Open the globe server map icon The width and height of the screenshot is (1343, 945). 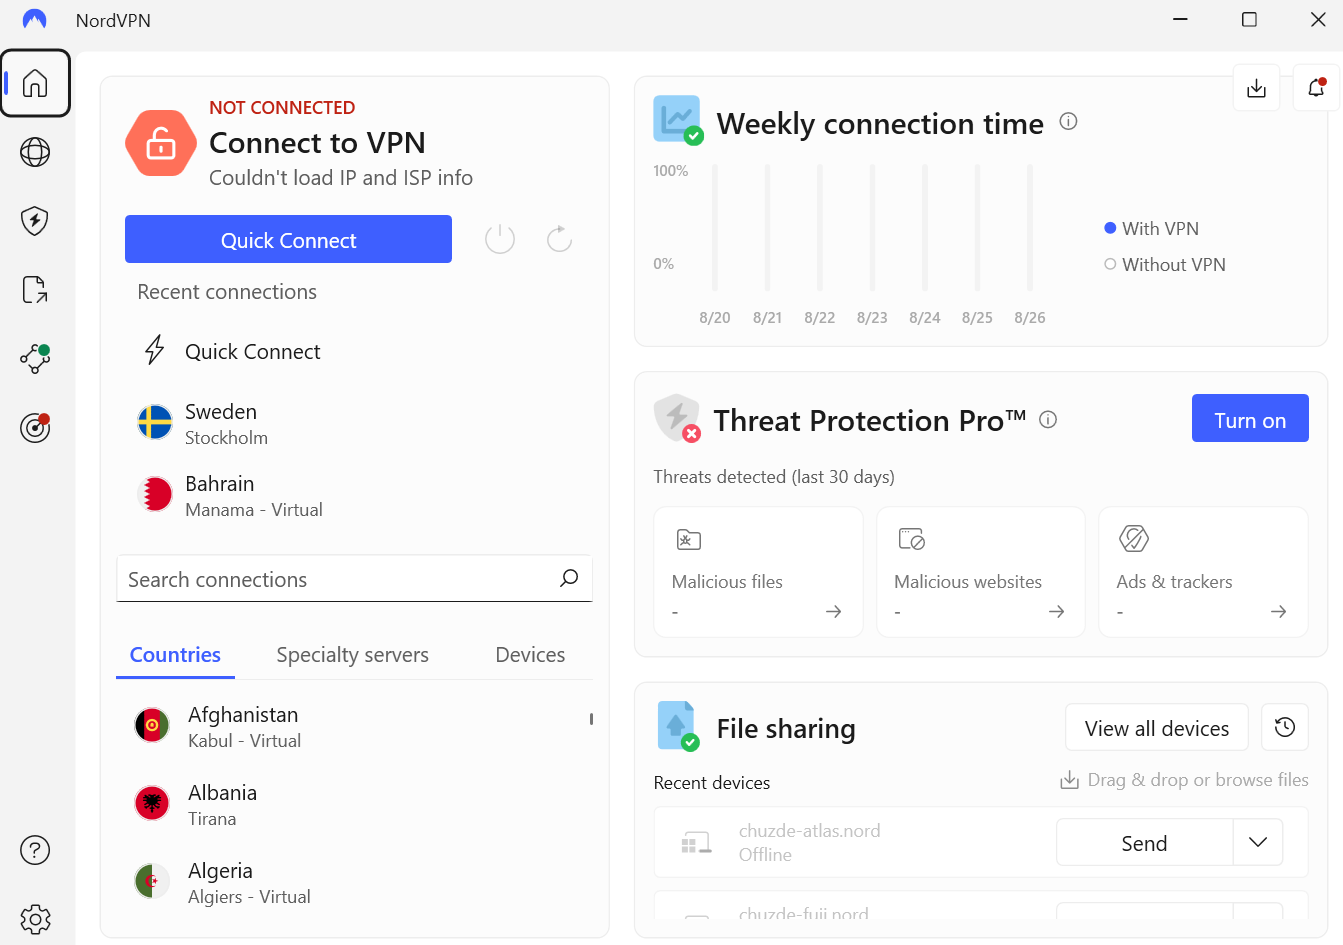click(x=35, y=152)
